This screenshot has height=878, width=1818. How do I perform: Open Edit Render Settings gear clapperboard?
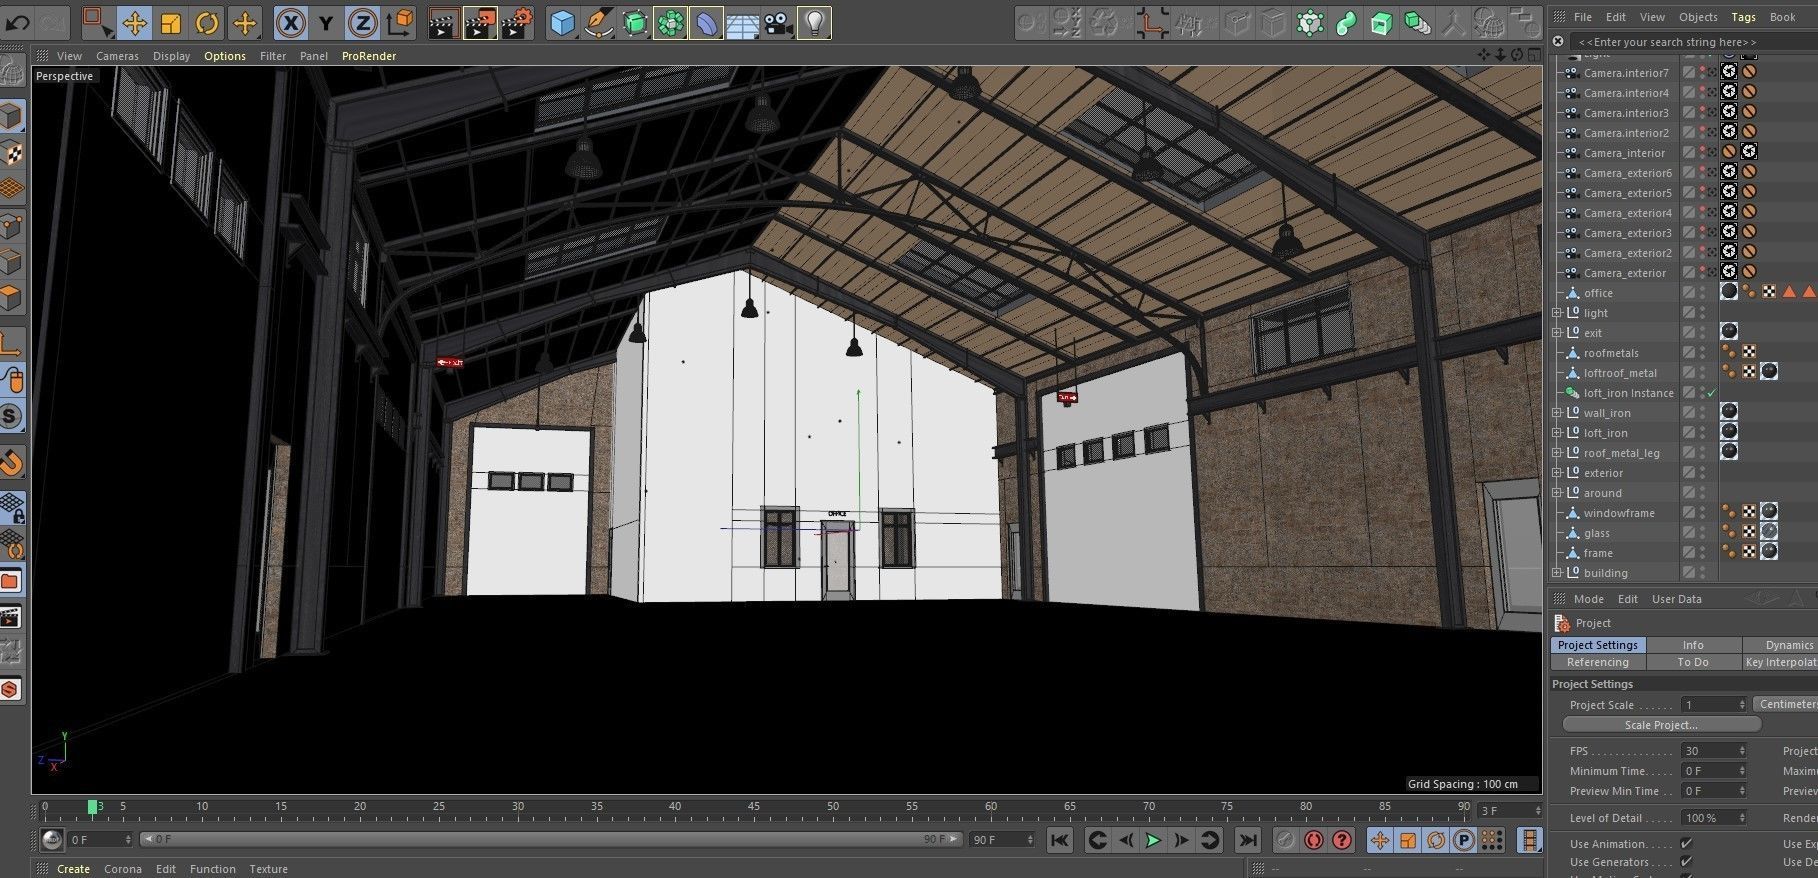click(517, 22)
